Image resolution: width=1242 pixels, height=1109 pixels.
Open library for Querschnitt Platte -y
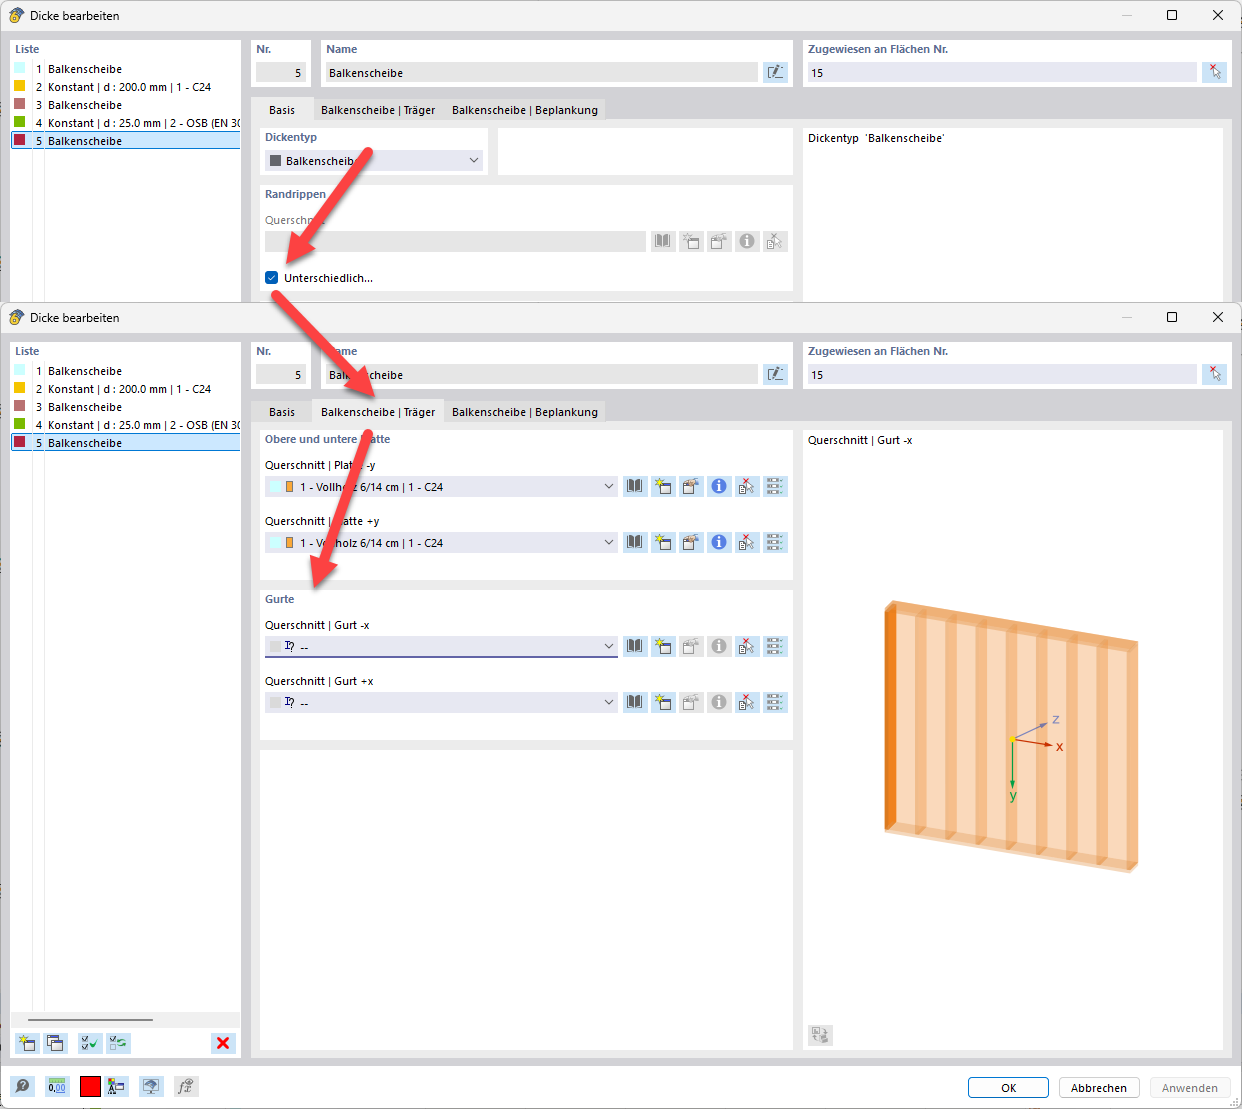click(x=635, y=486)
